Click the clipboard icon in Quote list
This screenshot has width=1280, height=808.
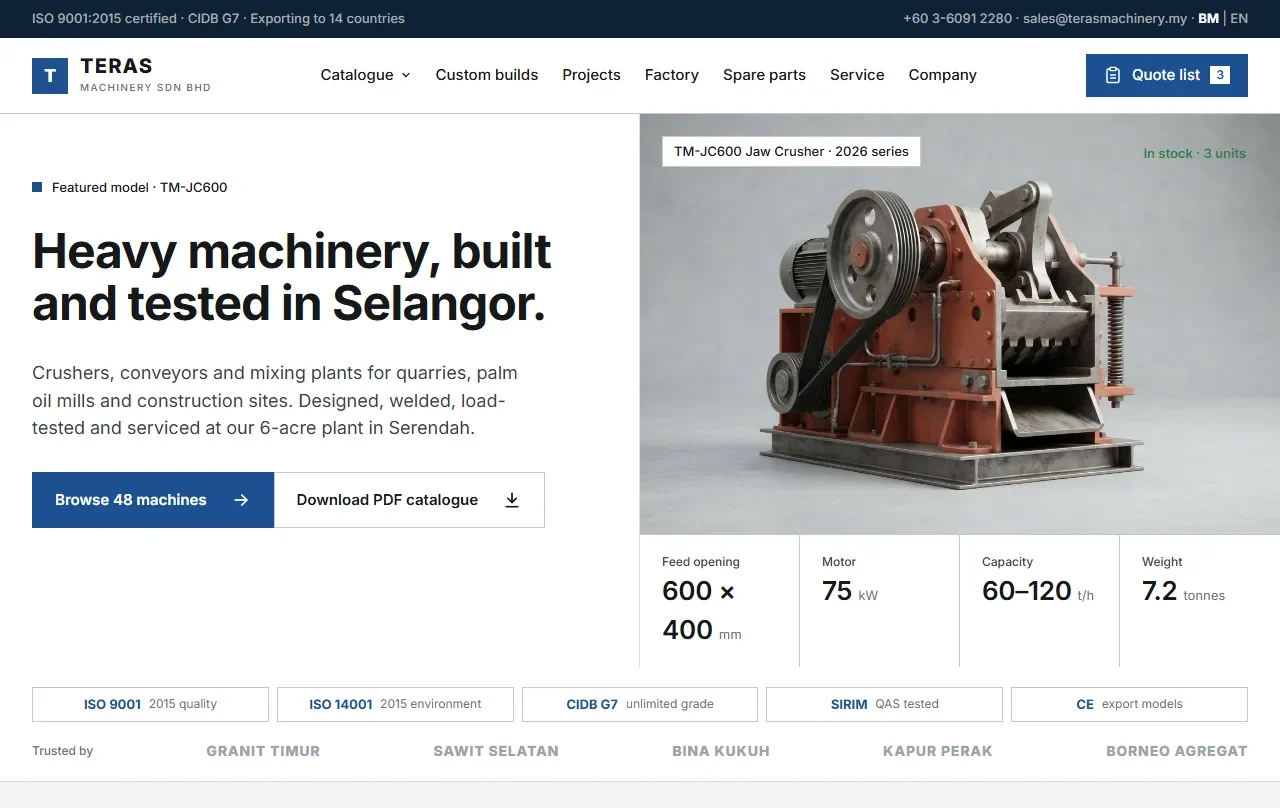tap(1112, 75)
